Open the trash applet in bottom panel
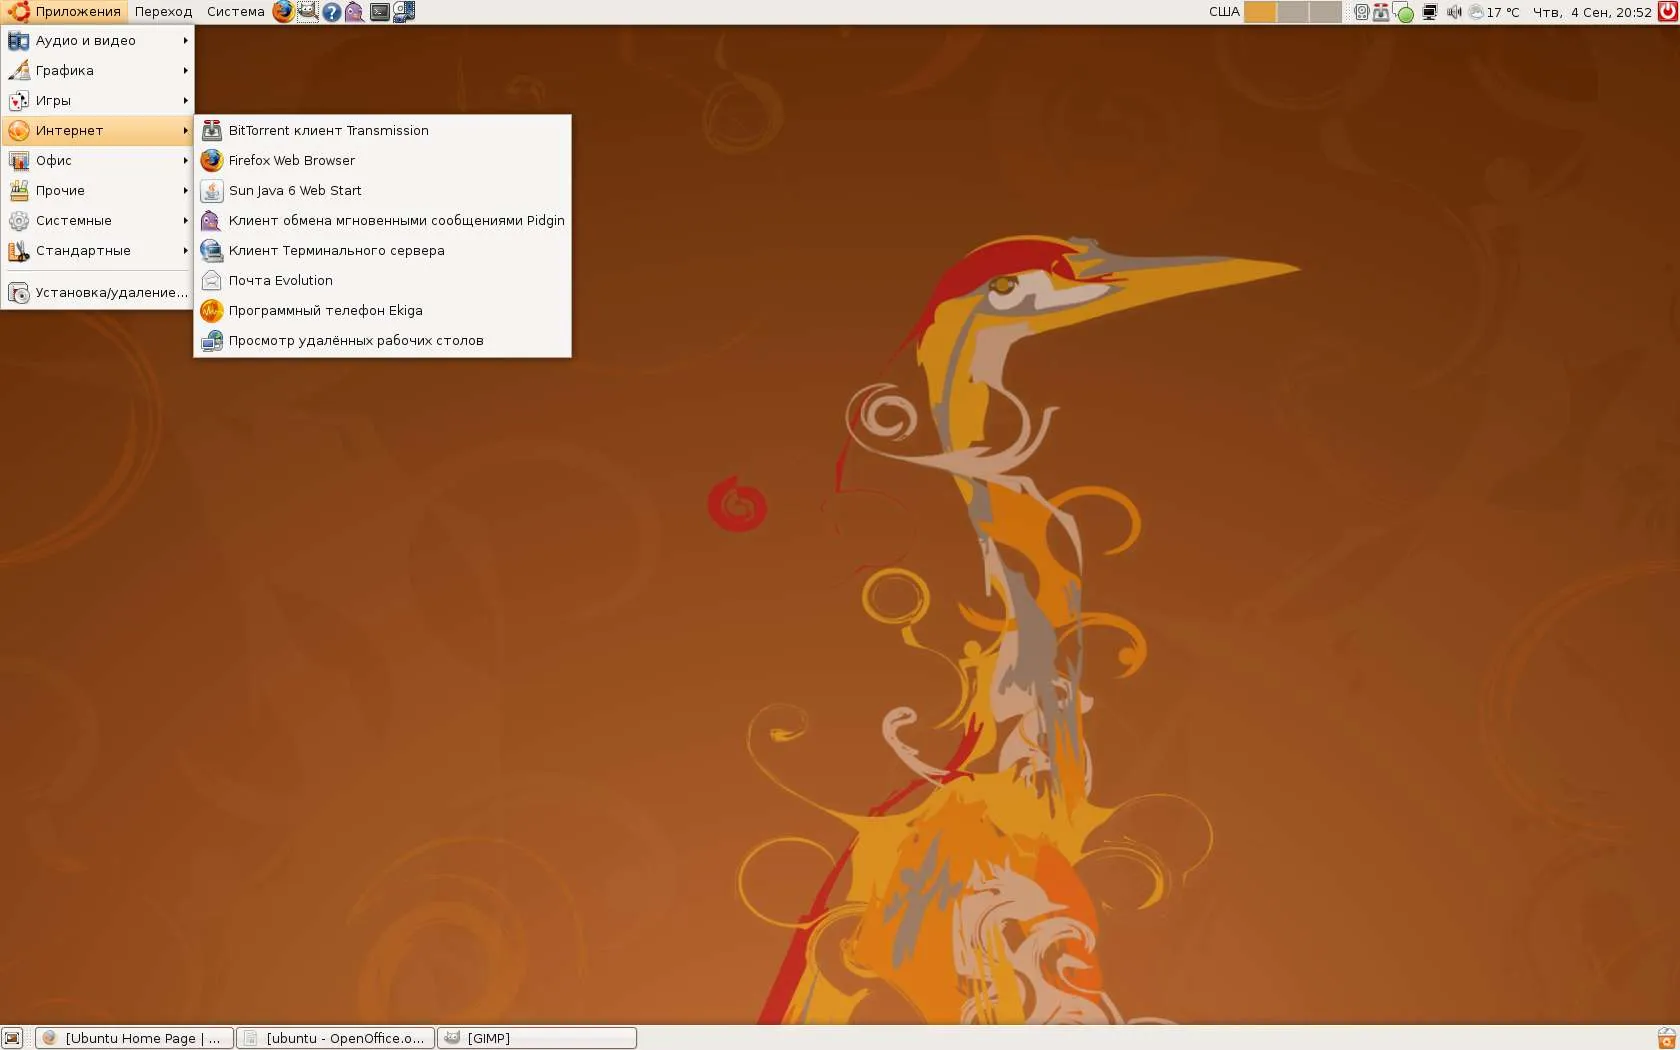 1667,1038
